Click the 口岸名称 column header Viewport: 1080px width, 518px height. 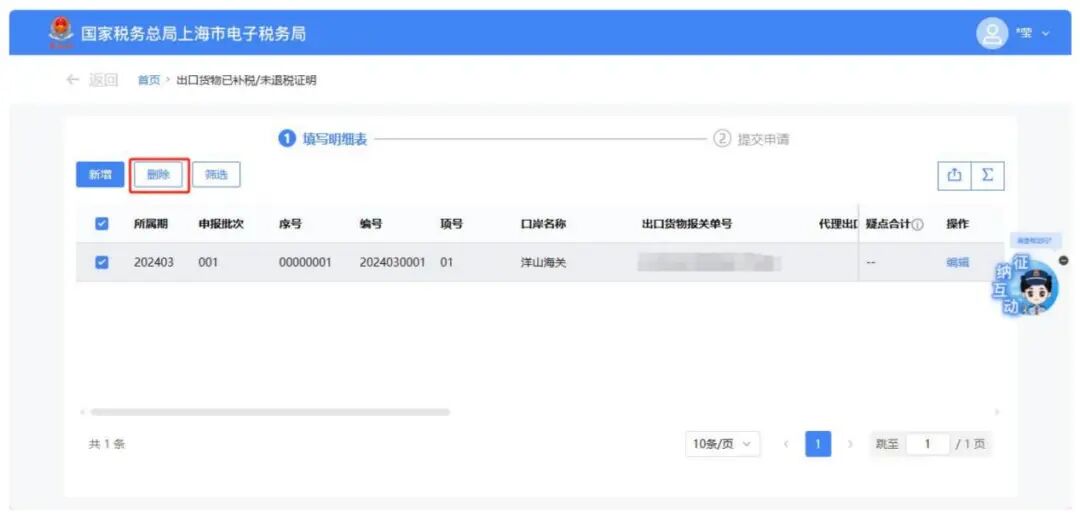coord(543,224)
